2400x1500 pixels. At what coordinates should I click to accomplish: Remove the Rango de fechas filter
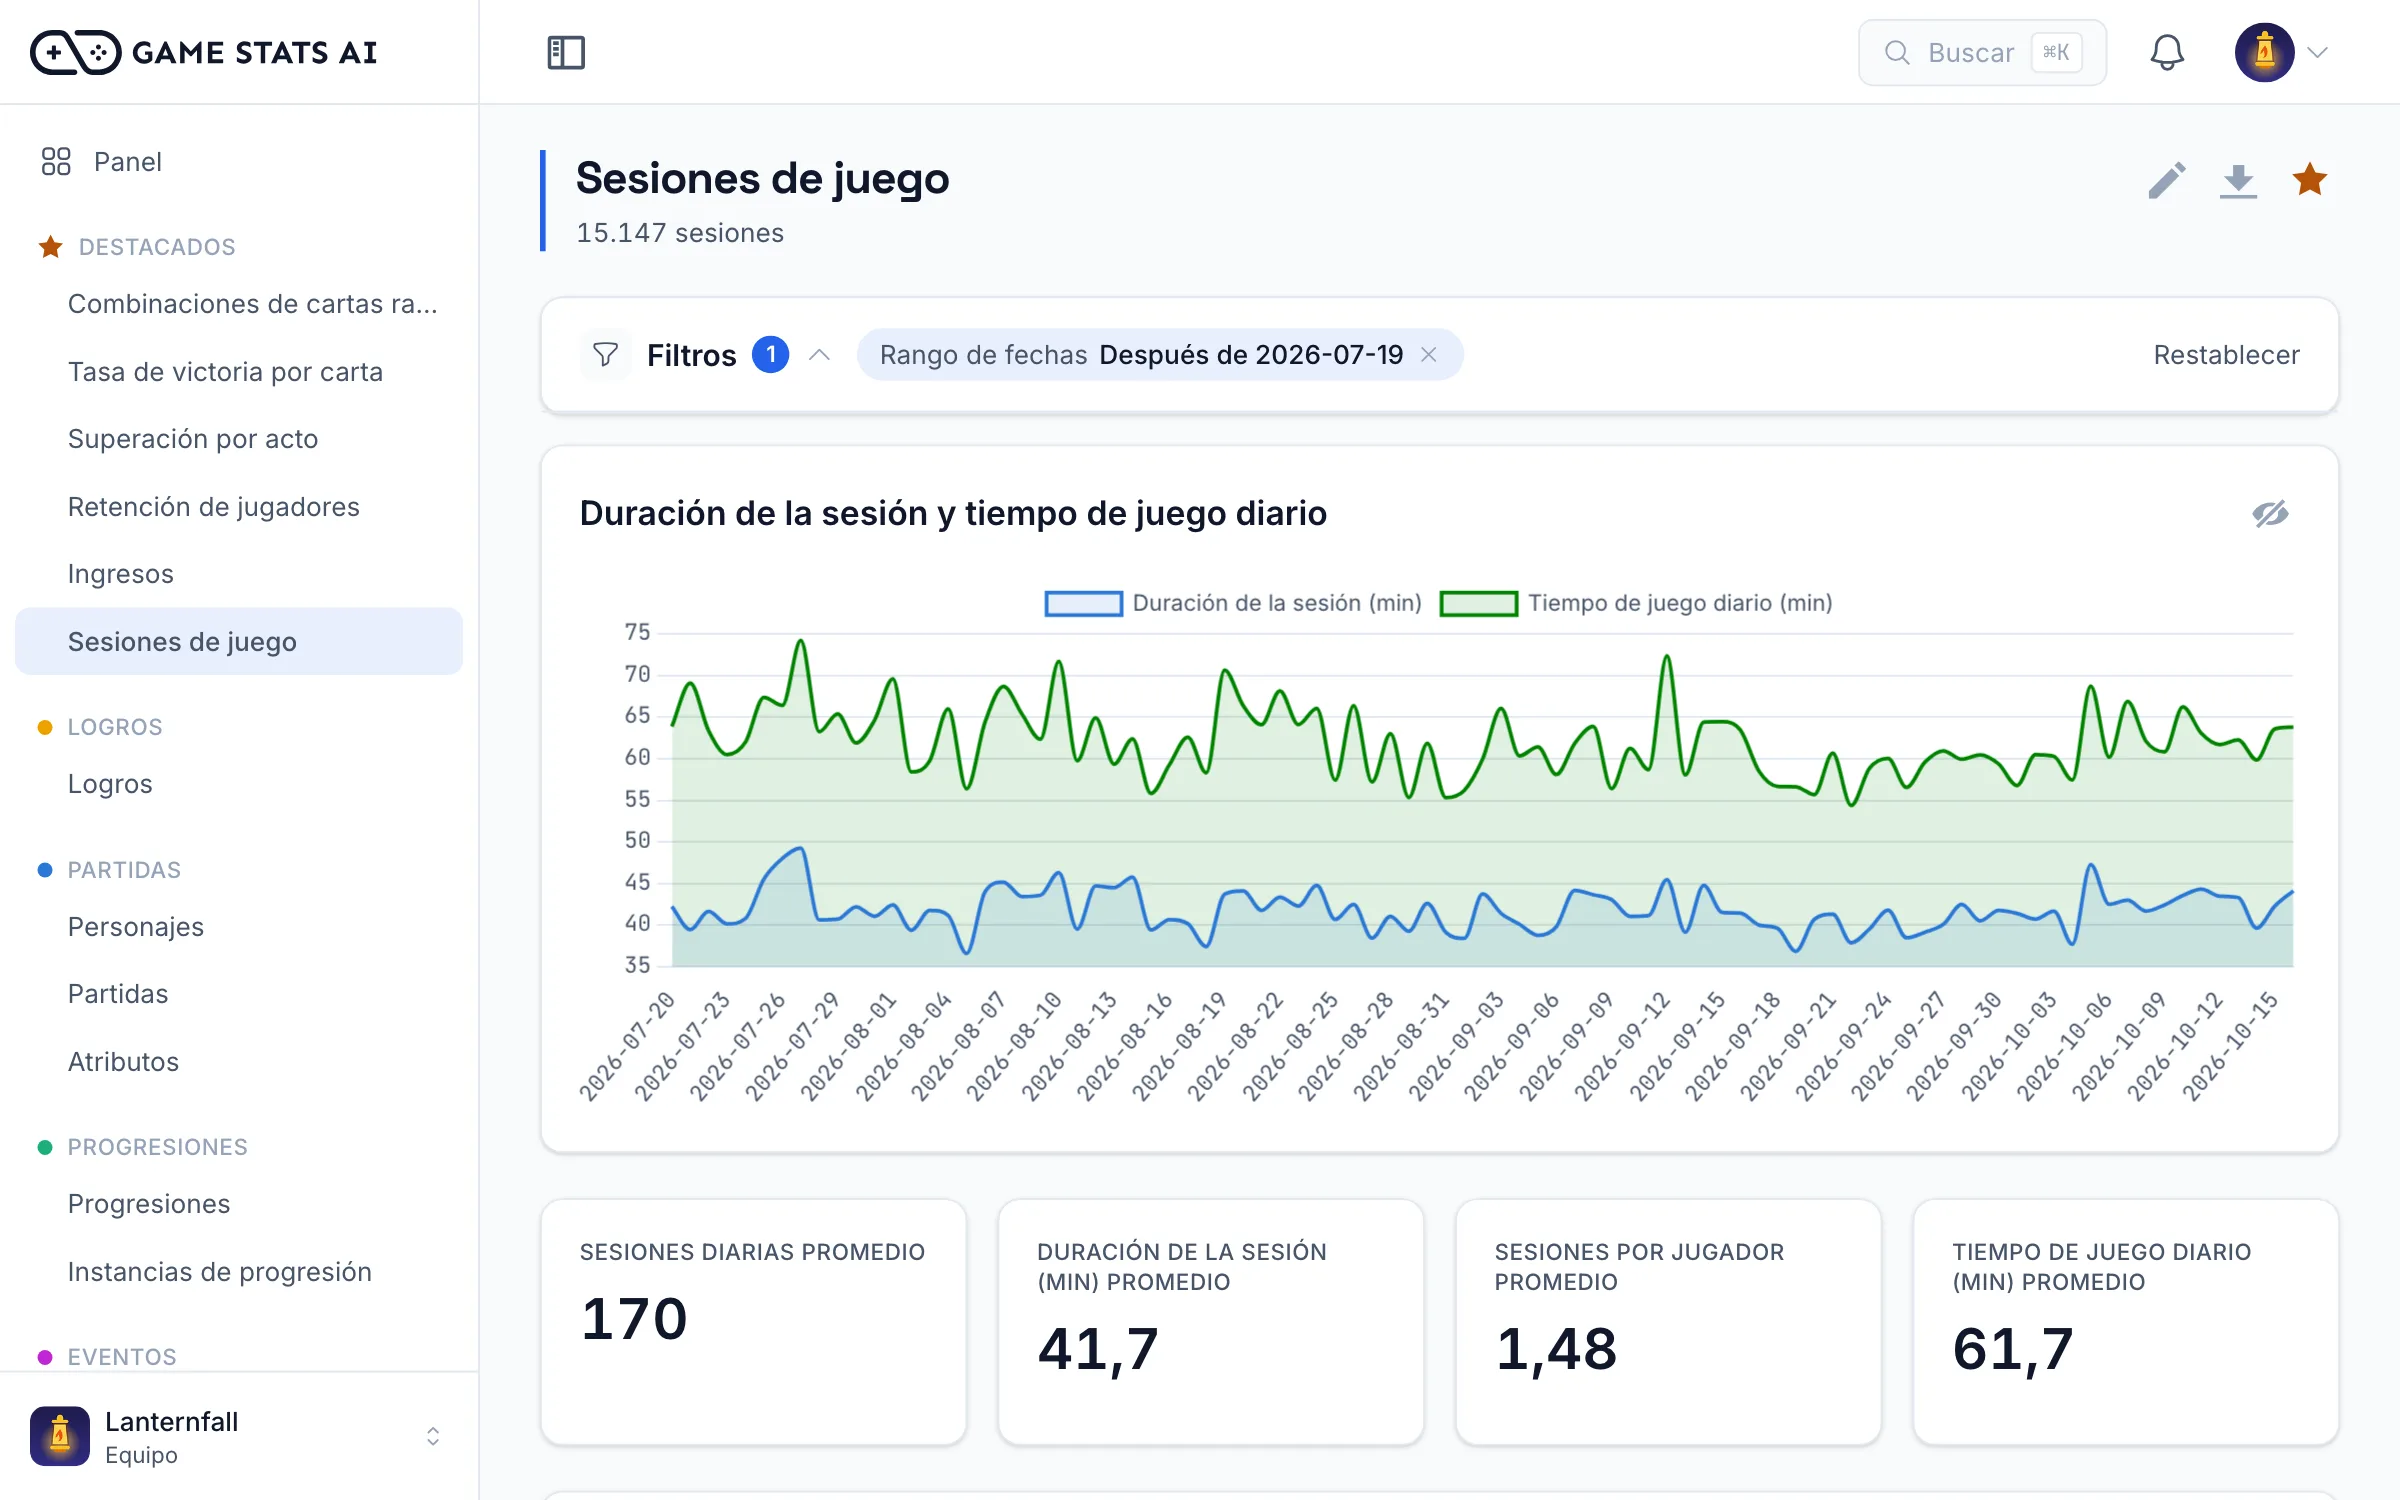pyautogui.click(x=1429, y=355)
